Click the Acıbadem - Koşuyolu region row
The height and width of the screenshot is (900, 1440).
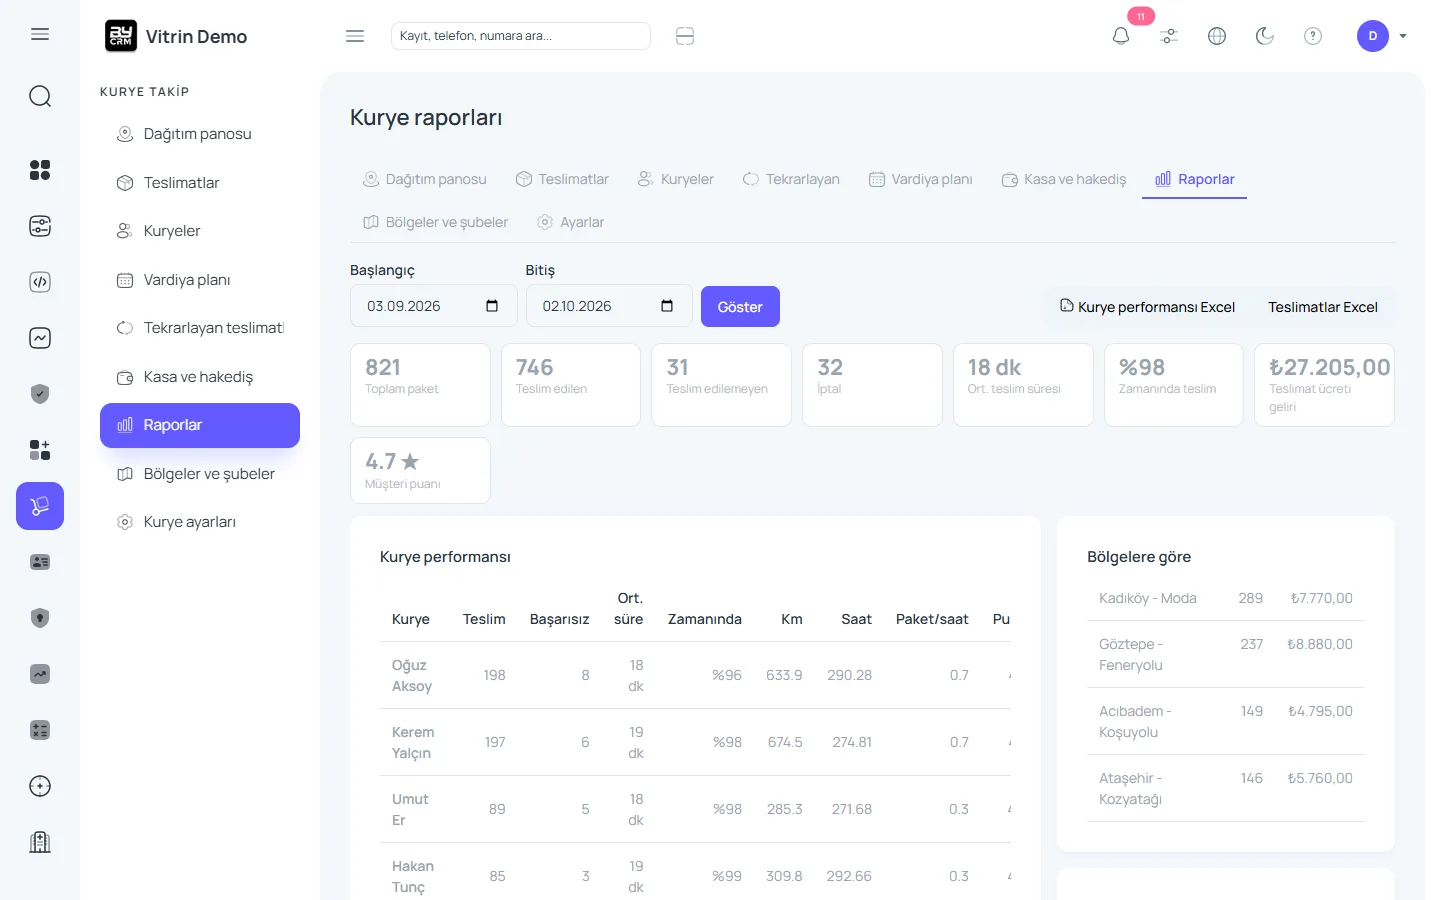pyautogui.click(x=1226, y=721)
